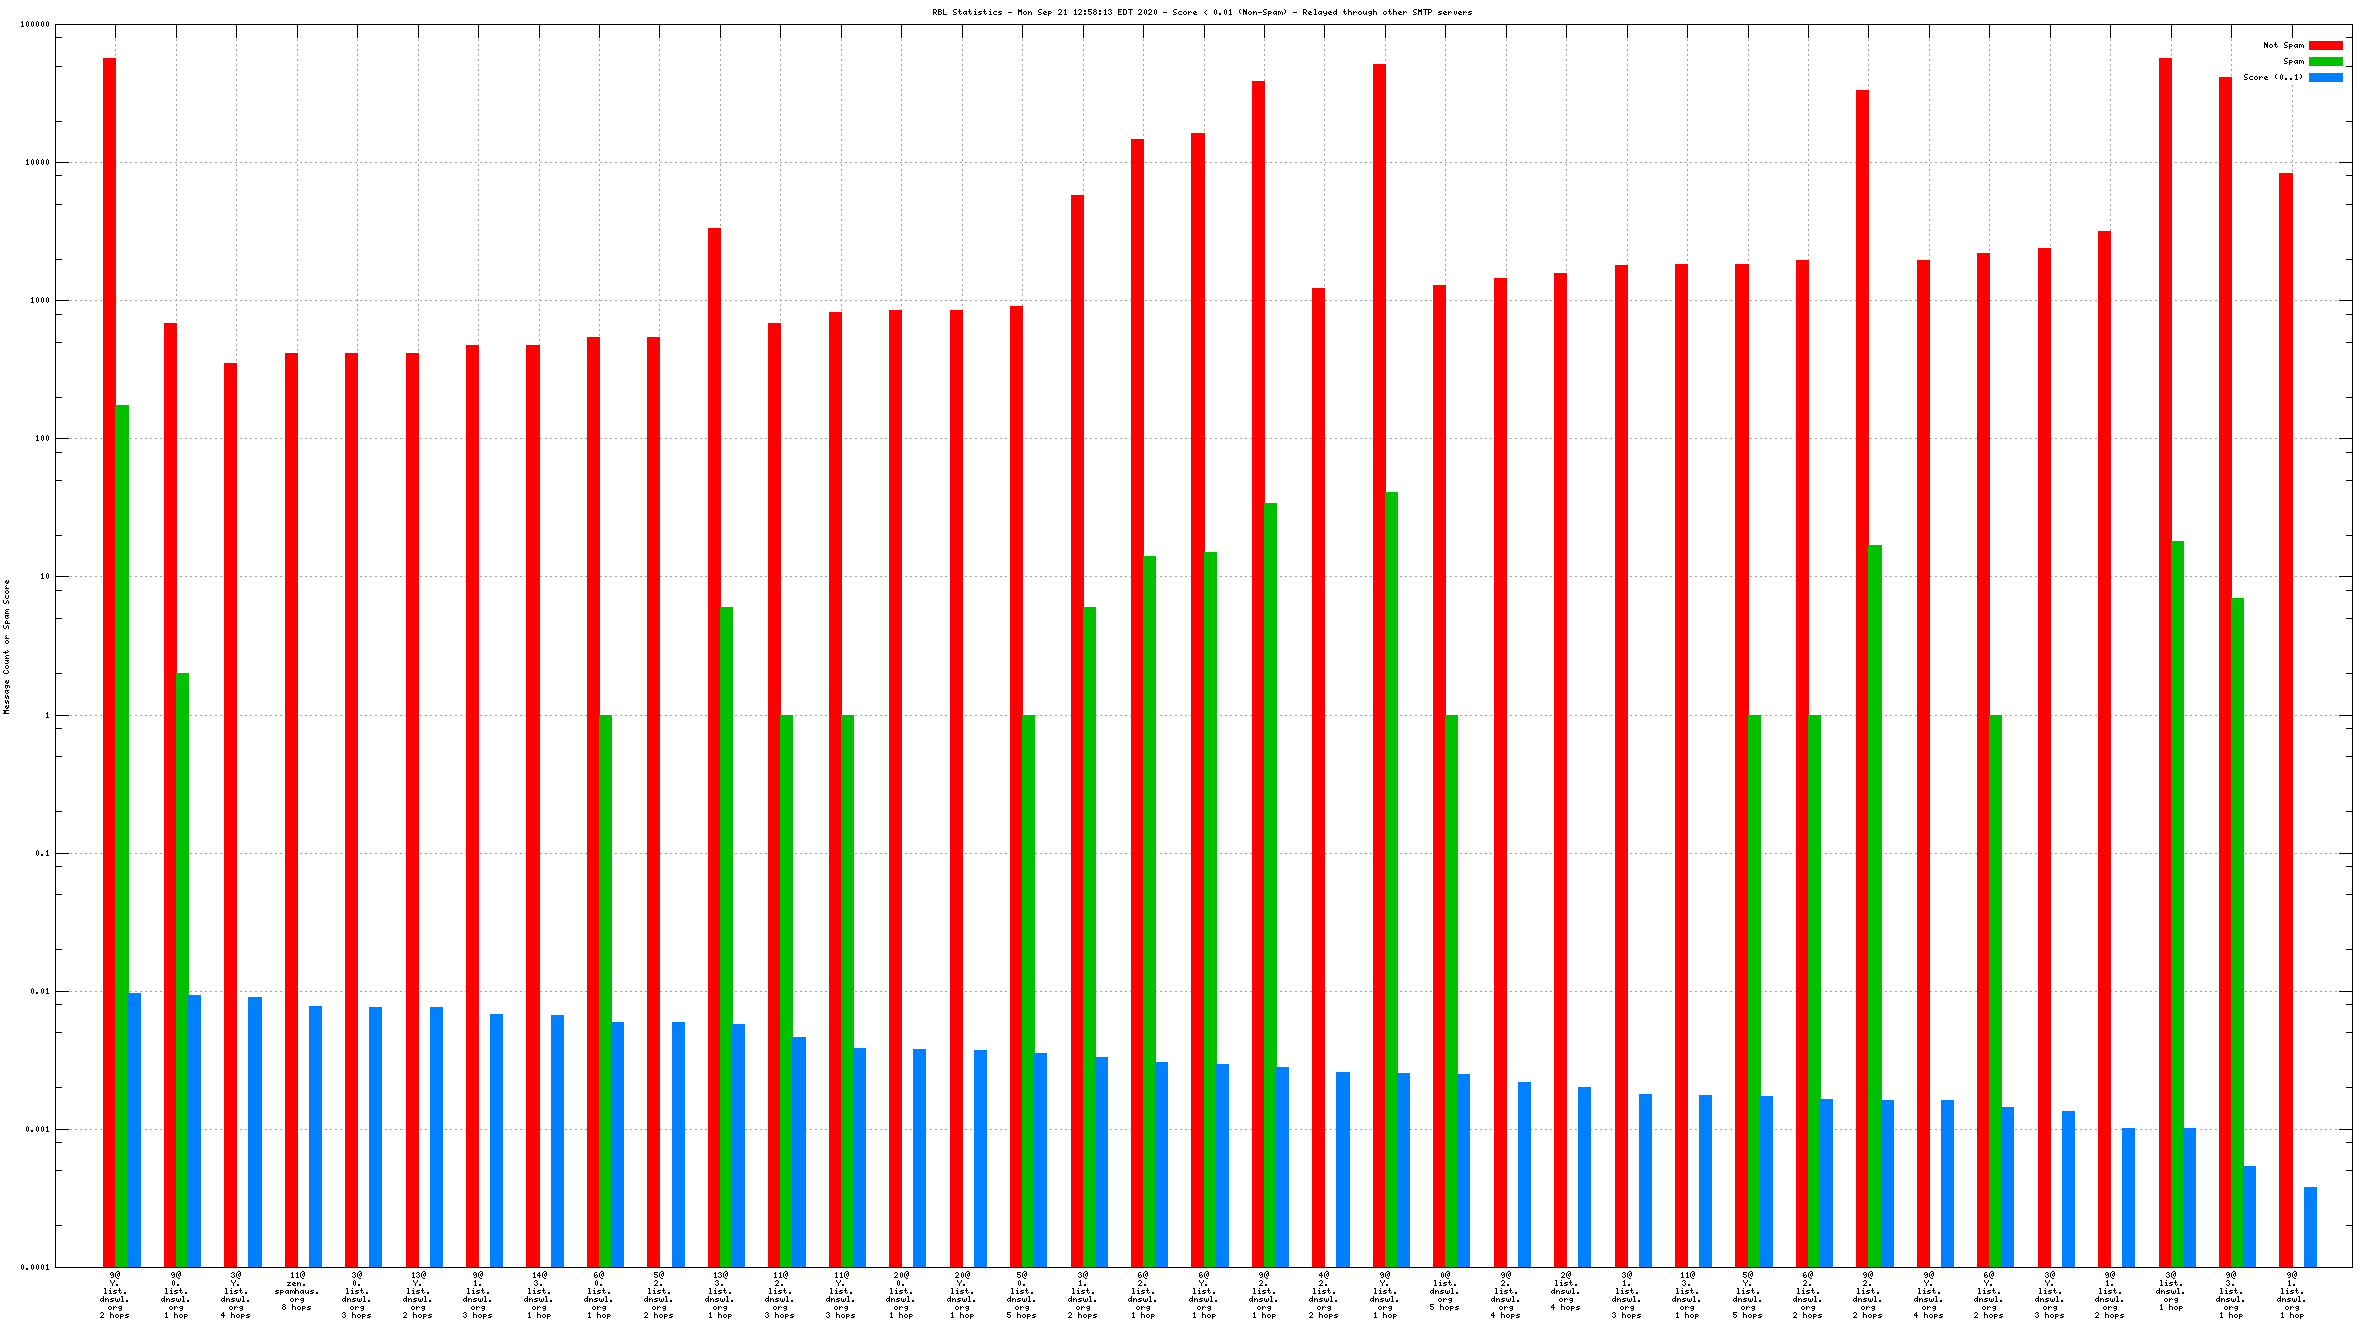Click the rightmost blue Score bar
Viewport: 2368px width, 1332px height.
click(2310, 1227)
